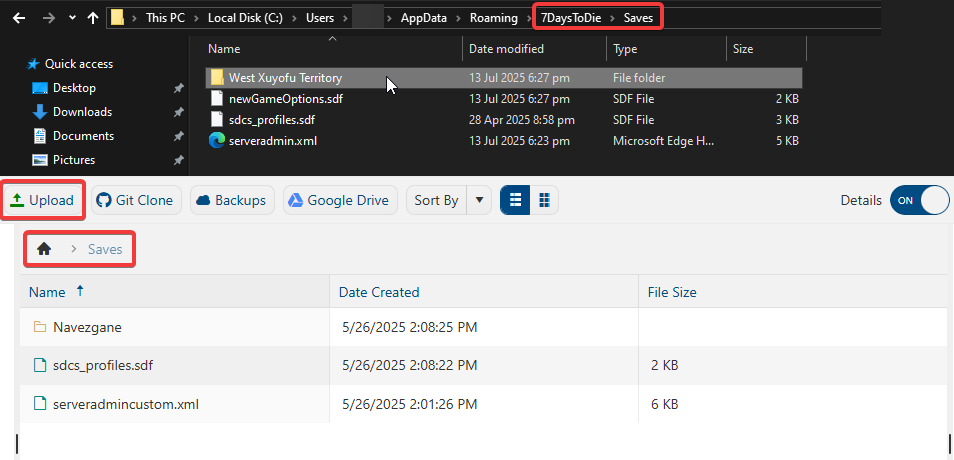The height and width of the screenshot is (460, 954).
Task: Open Desktop in the navigation pane
Action: point(74,88)
